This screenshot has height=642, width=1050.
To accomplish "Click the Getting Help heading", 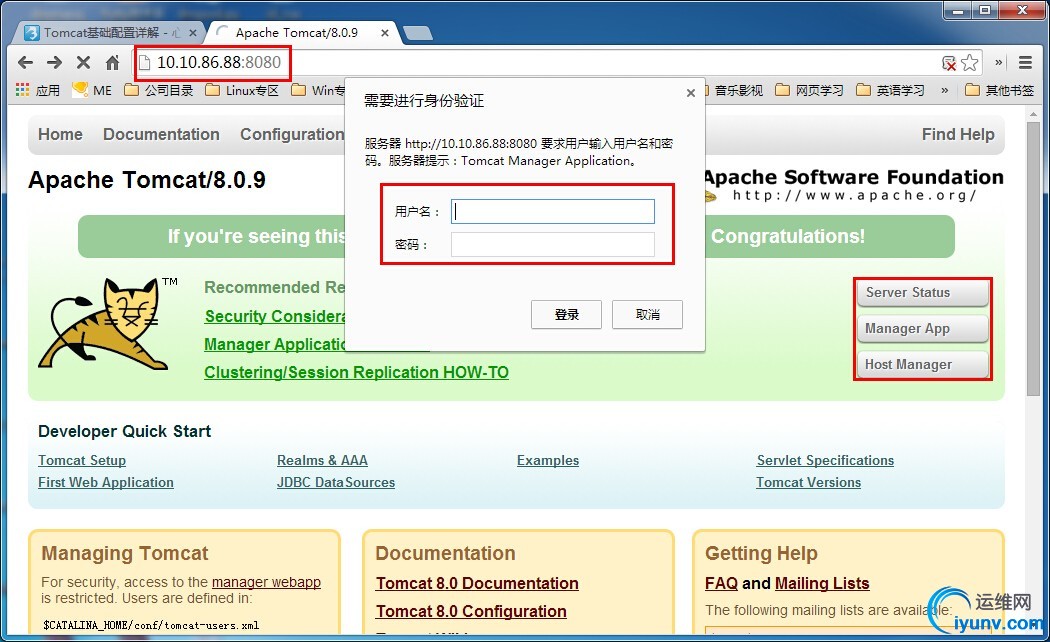I will coord(761,554).
